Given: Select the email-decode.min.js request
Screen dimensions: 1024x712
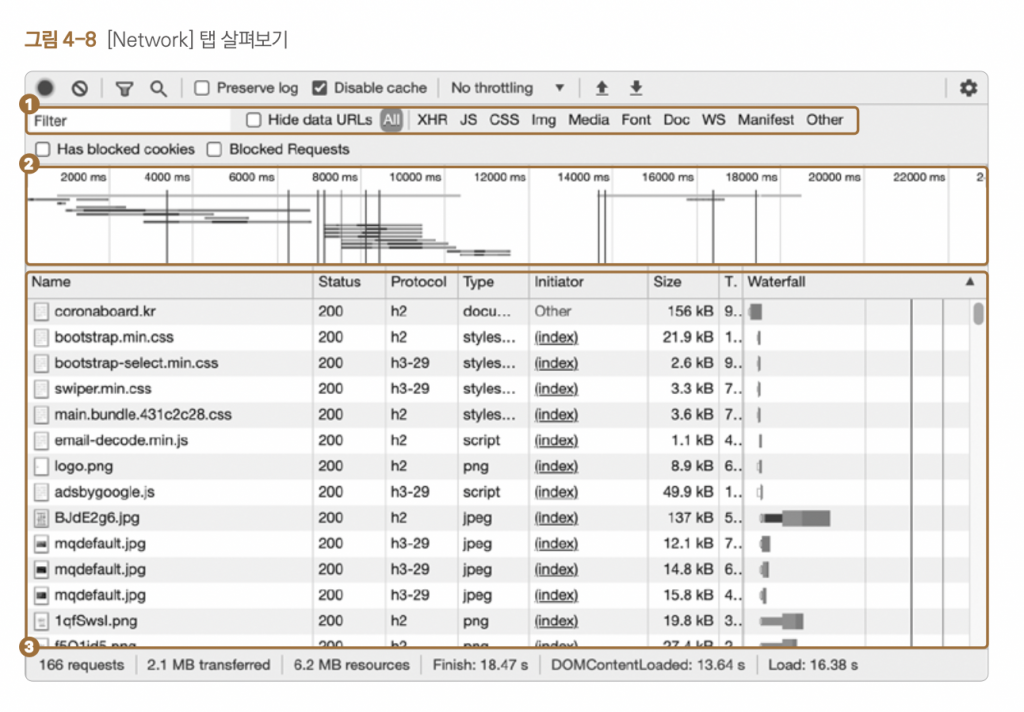Looking at the screenshot, I should tap(121, 441).
